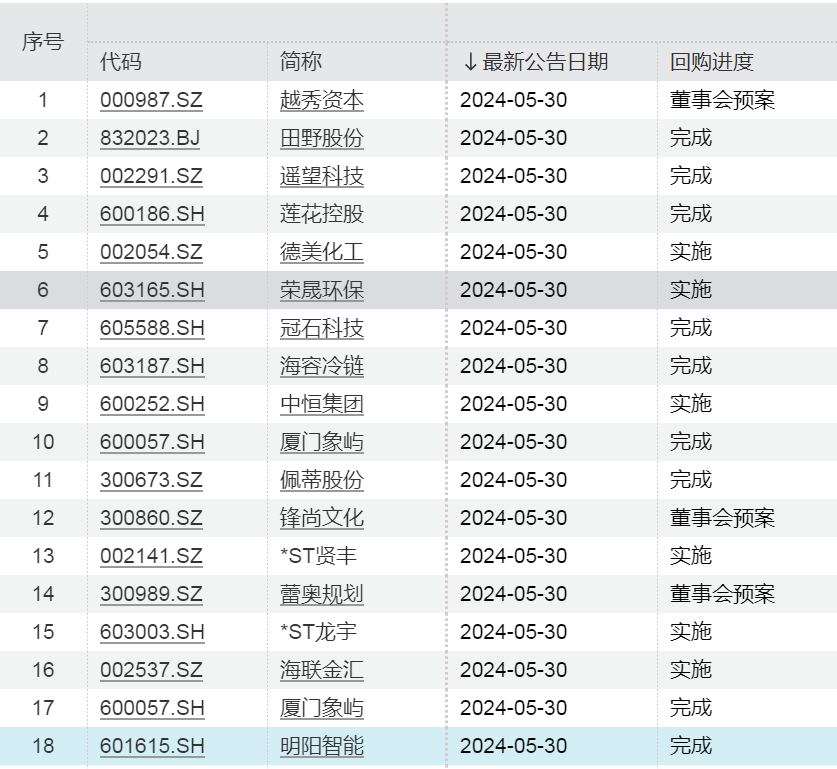Open company name link 冠石科技
The image size is (837, 769).
pyautogui.click(x=322, y=328)
